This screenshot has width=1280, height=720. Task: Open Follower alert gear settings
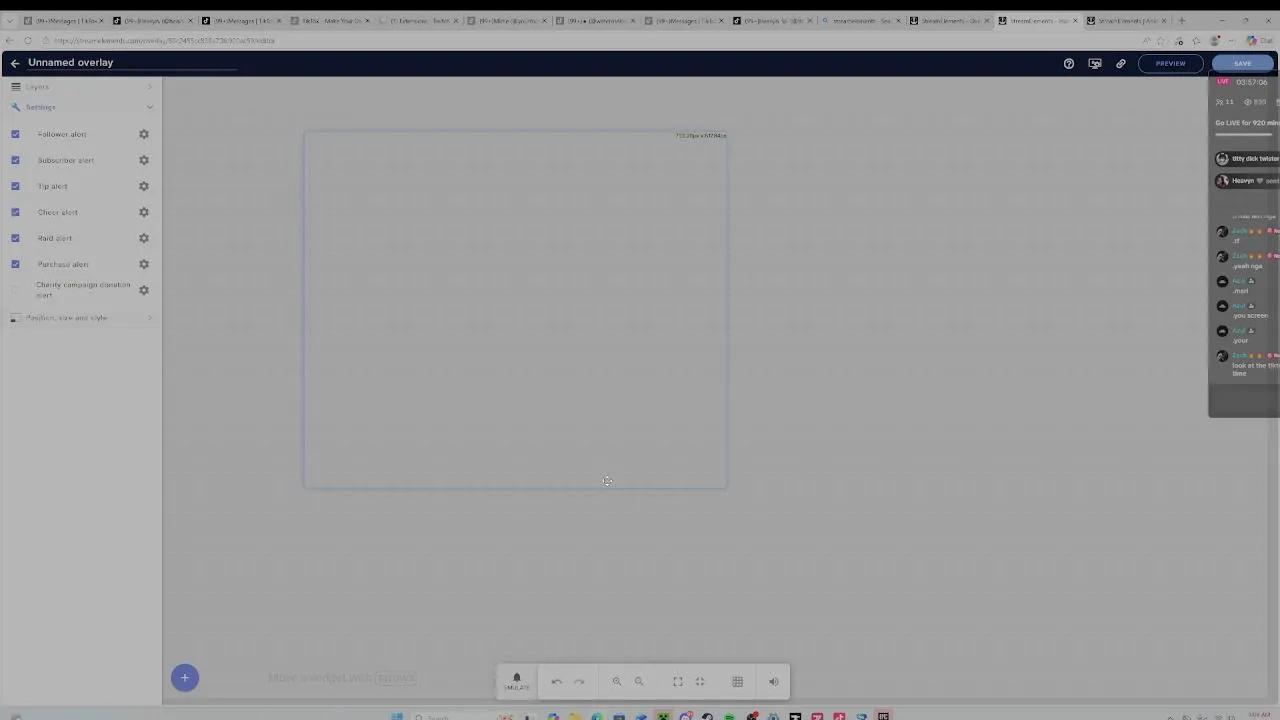[x=144, y=134]
